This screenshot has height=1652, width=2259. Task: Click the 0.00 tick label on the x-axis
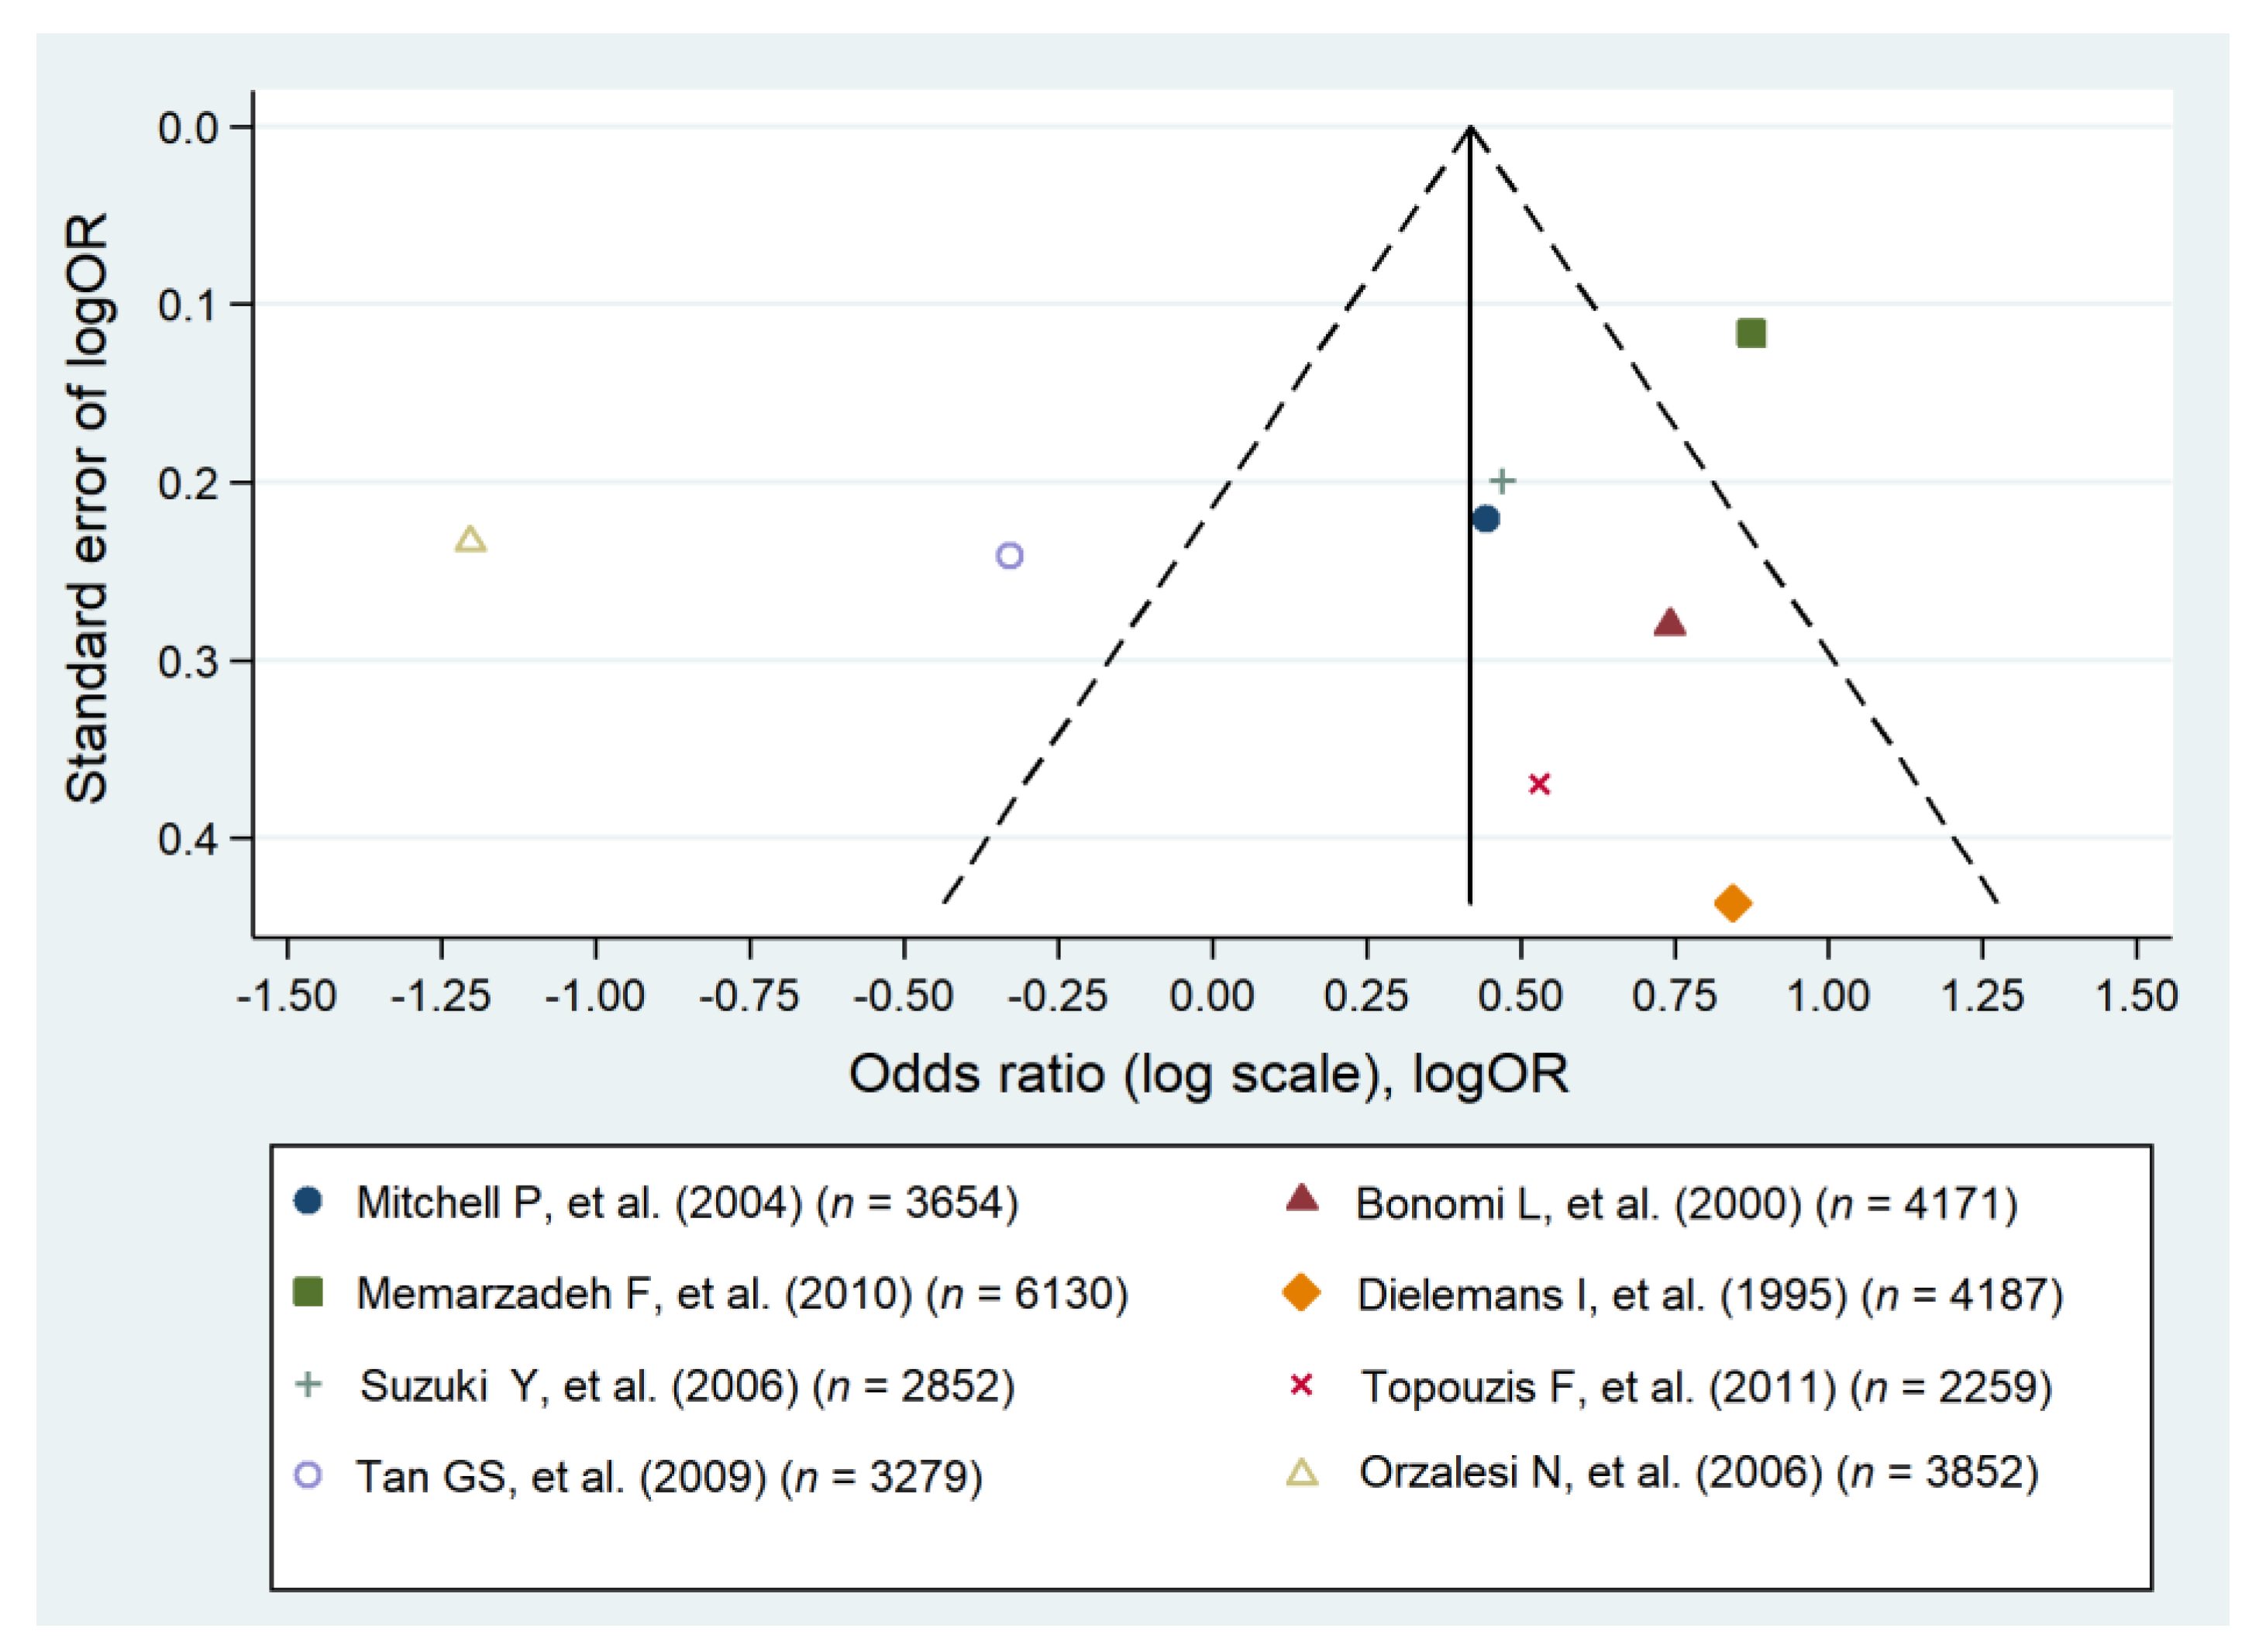click(x=1212, y=997)
